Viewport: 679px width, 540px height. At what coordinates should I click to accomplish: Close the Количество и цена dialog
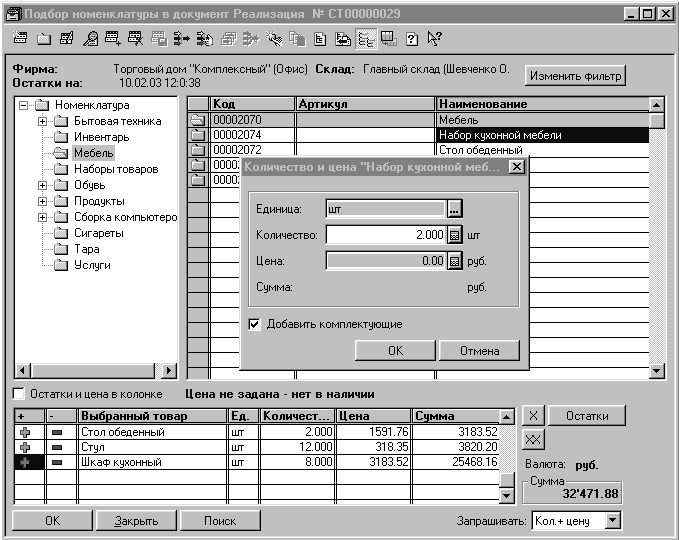pos(517,167)
